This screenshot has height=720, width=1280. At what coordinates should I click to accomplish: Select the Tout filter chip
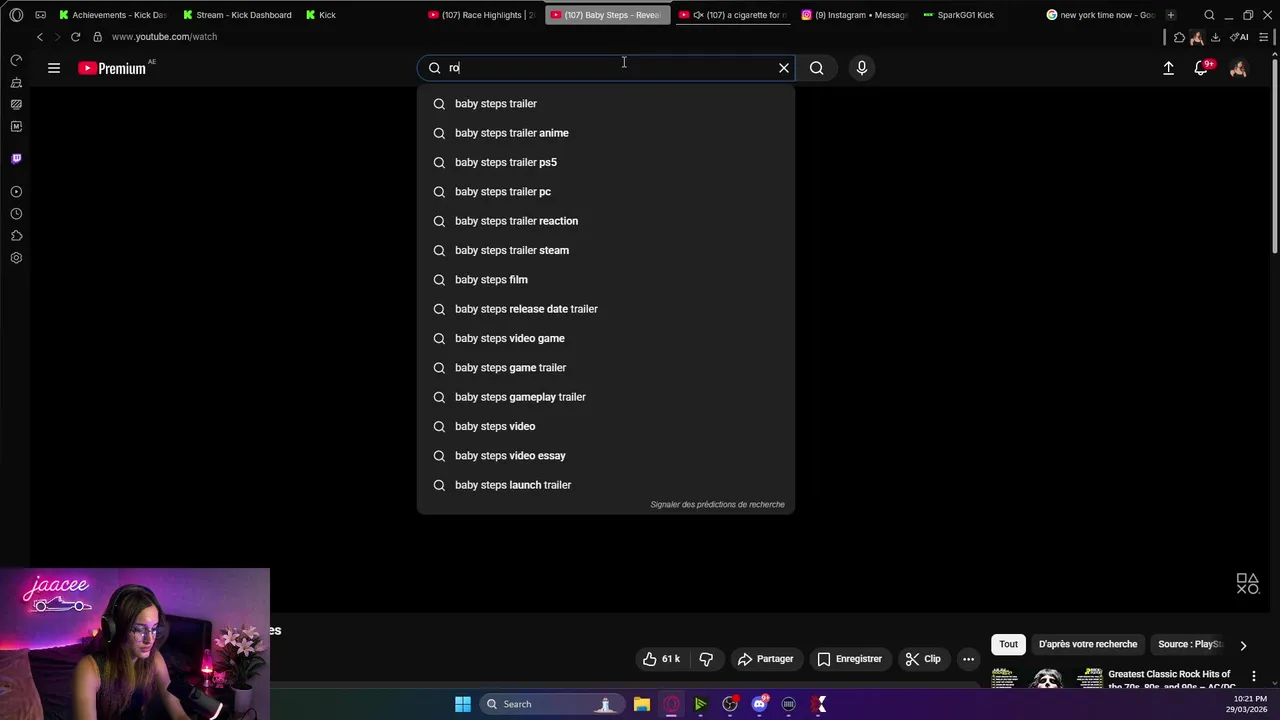(1008, 645)
